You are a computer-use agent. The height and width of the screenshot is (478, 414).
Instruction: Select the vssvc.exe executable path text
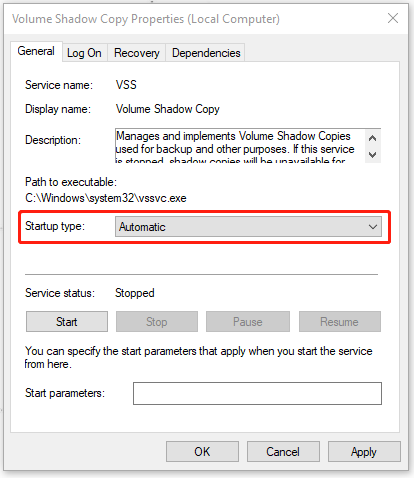106,198
